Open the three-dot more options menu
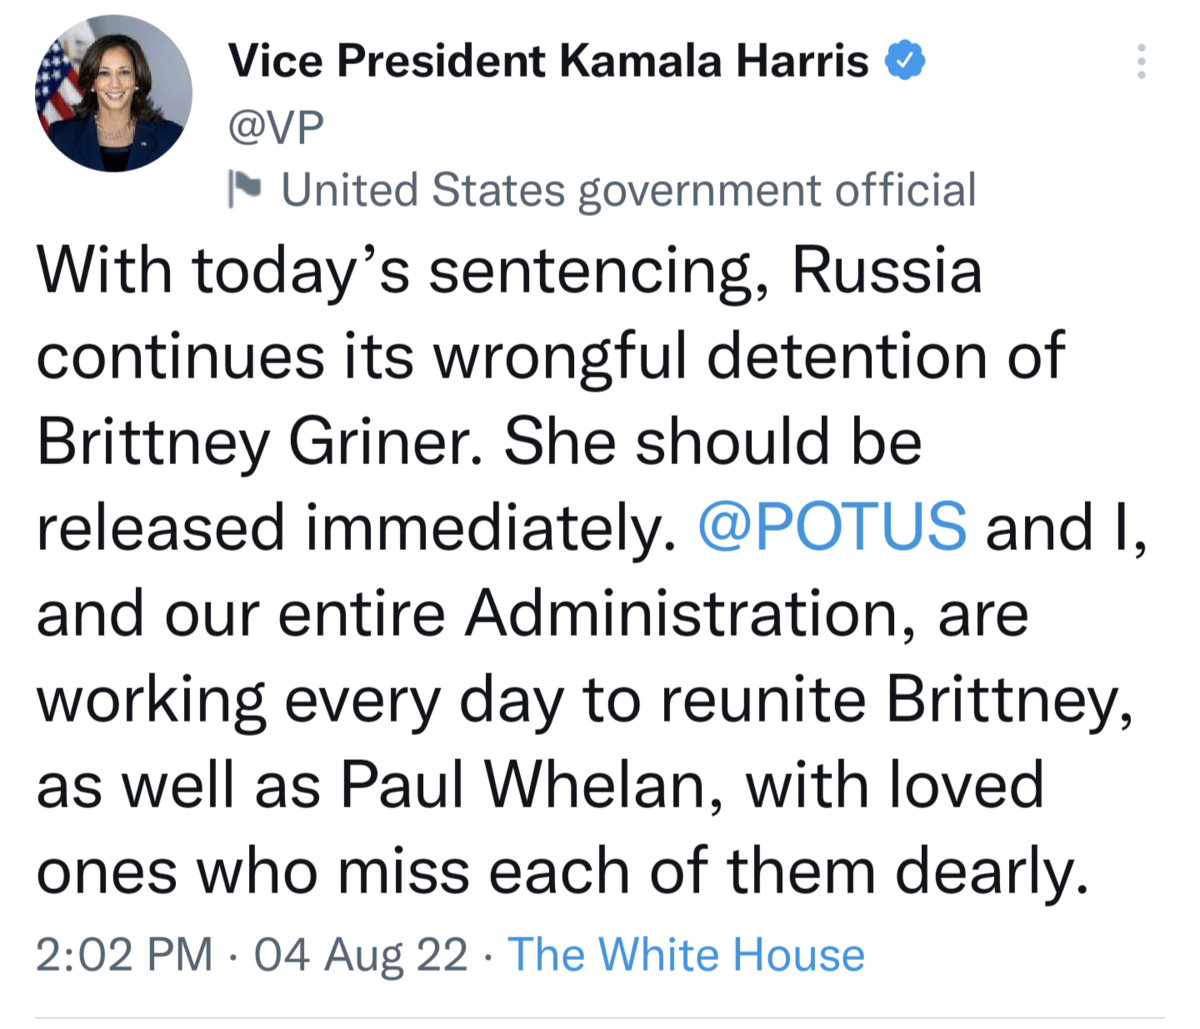The height and width of the screenshot is (1029, 1200). pyautogui.click(x=1140, y=62)
